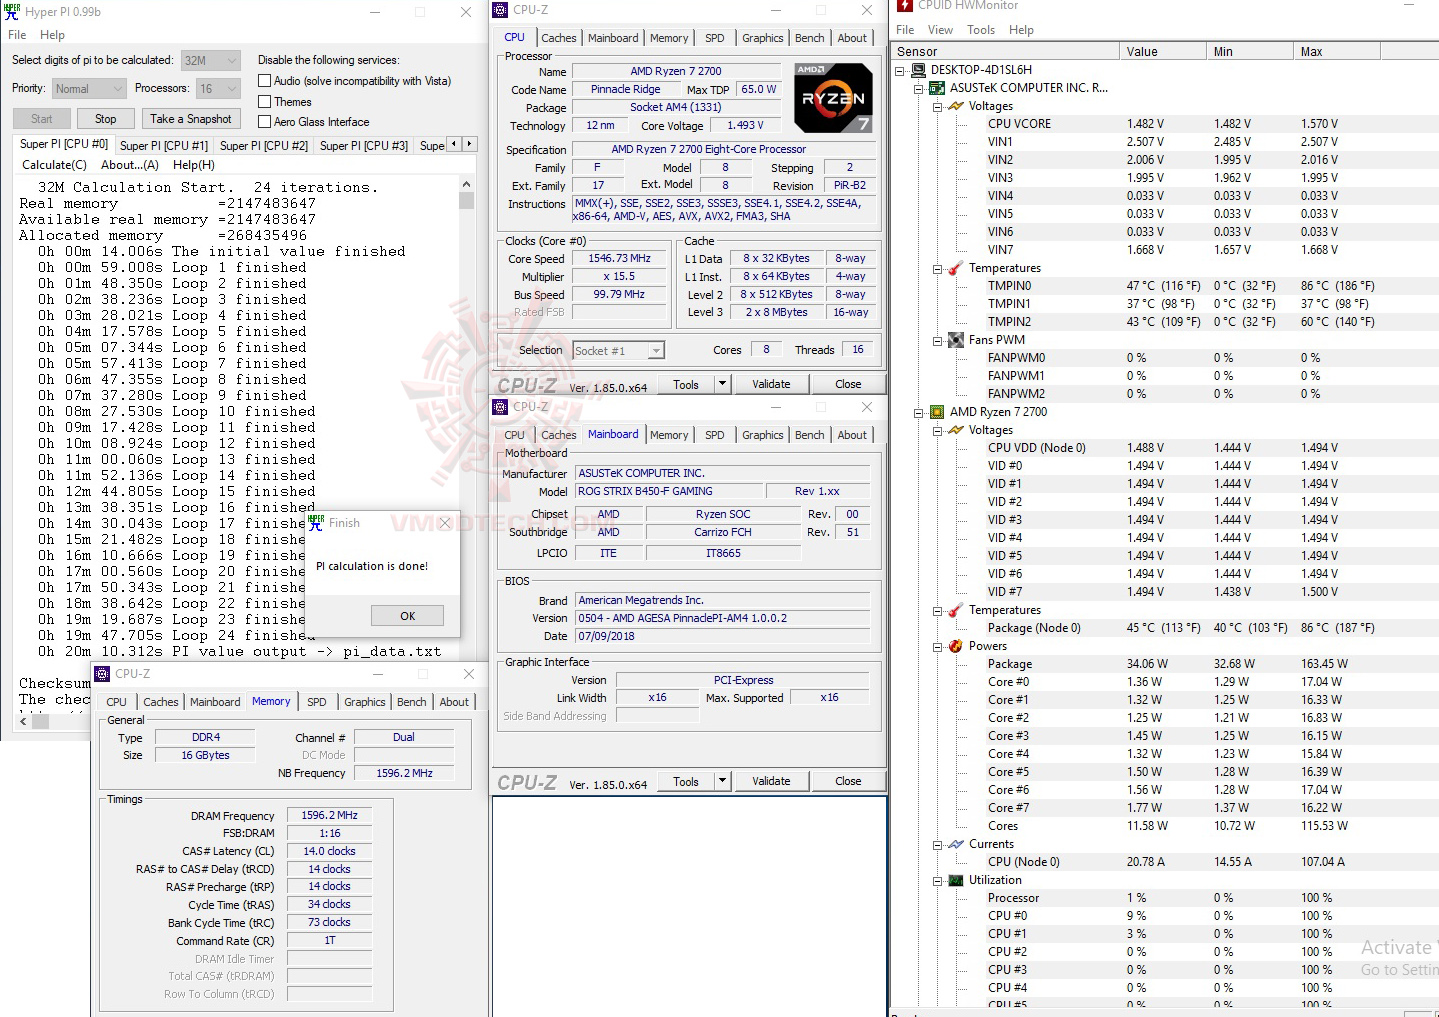1439x1017 pixels.
Task: Open the File menu in Hyper PI
Action: [17, 35]
